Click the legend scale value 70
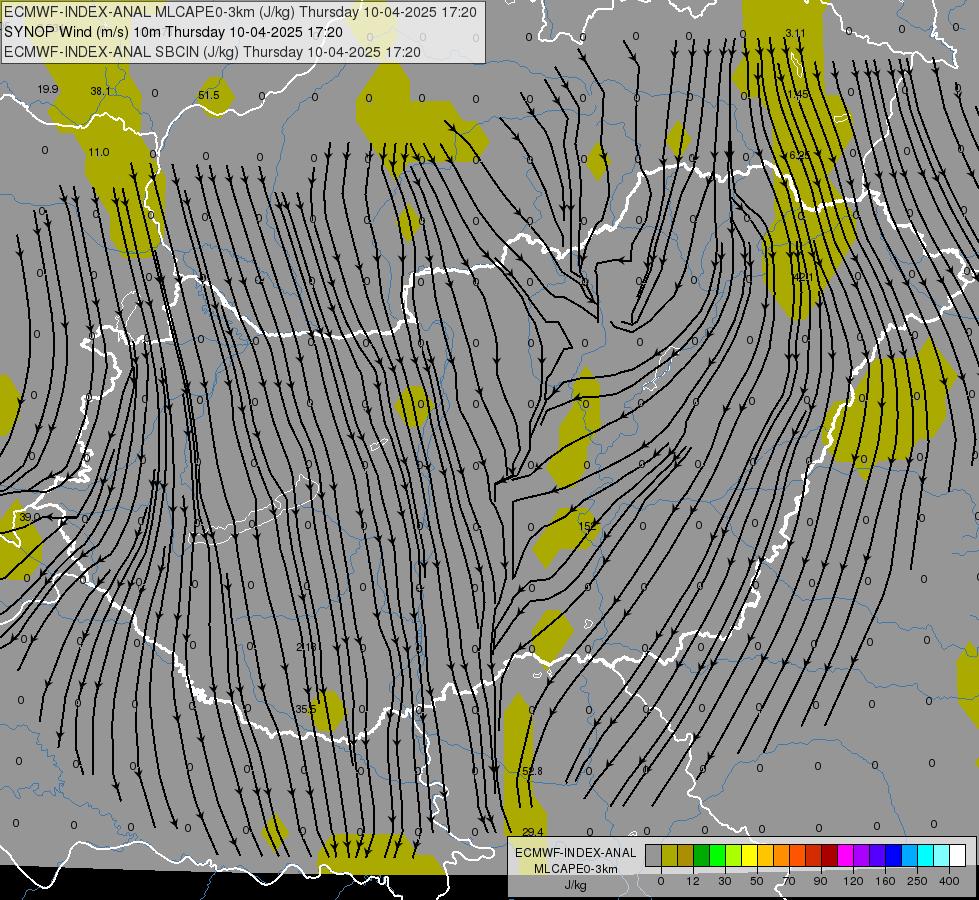This screenshot has width=979, height=900. (789, 881)
